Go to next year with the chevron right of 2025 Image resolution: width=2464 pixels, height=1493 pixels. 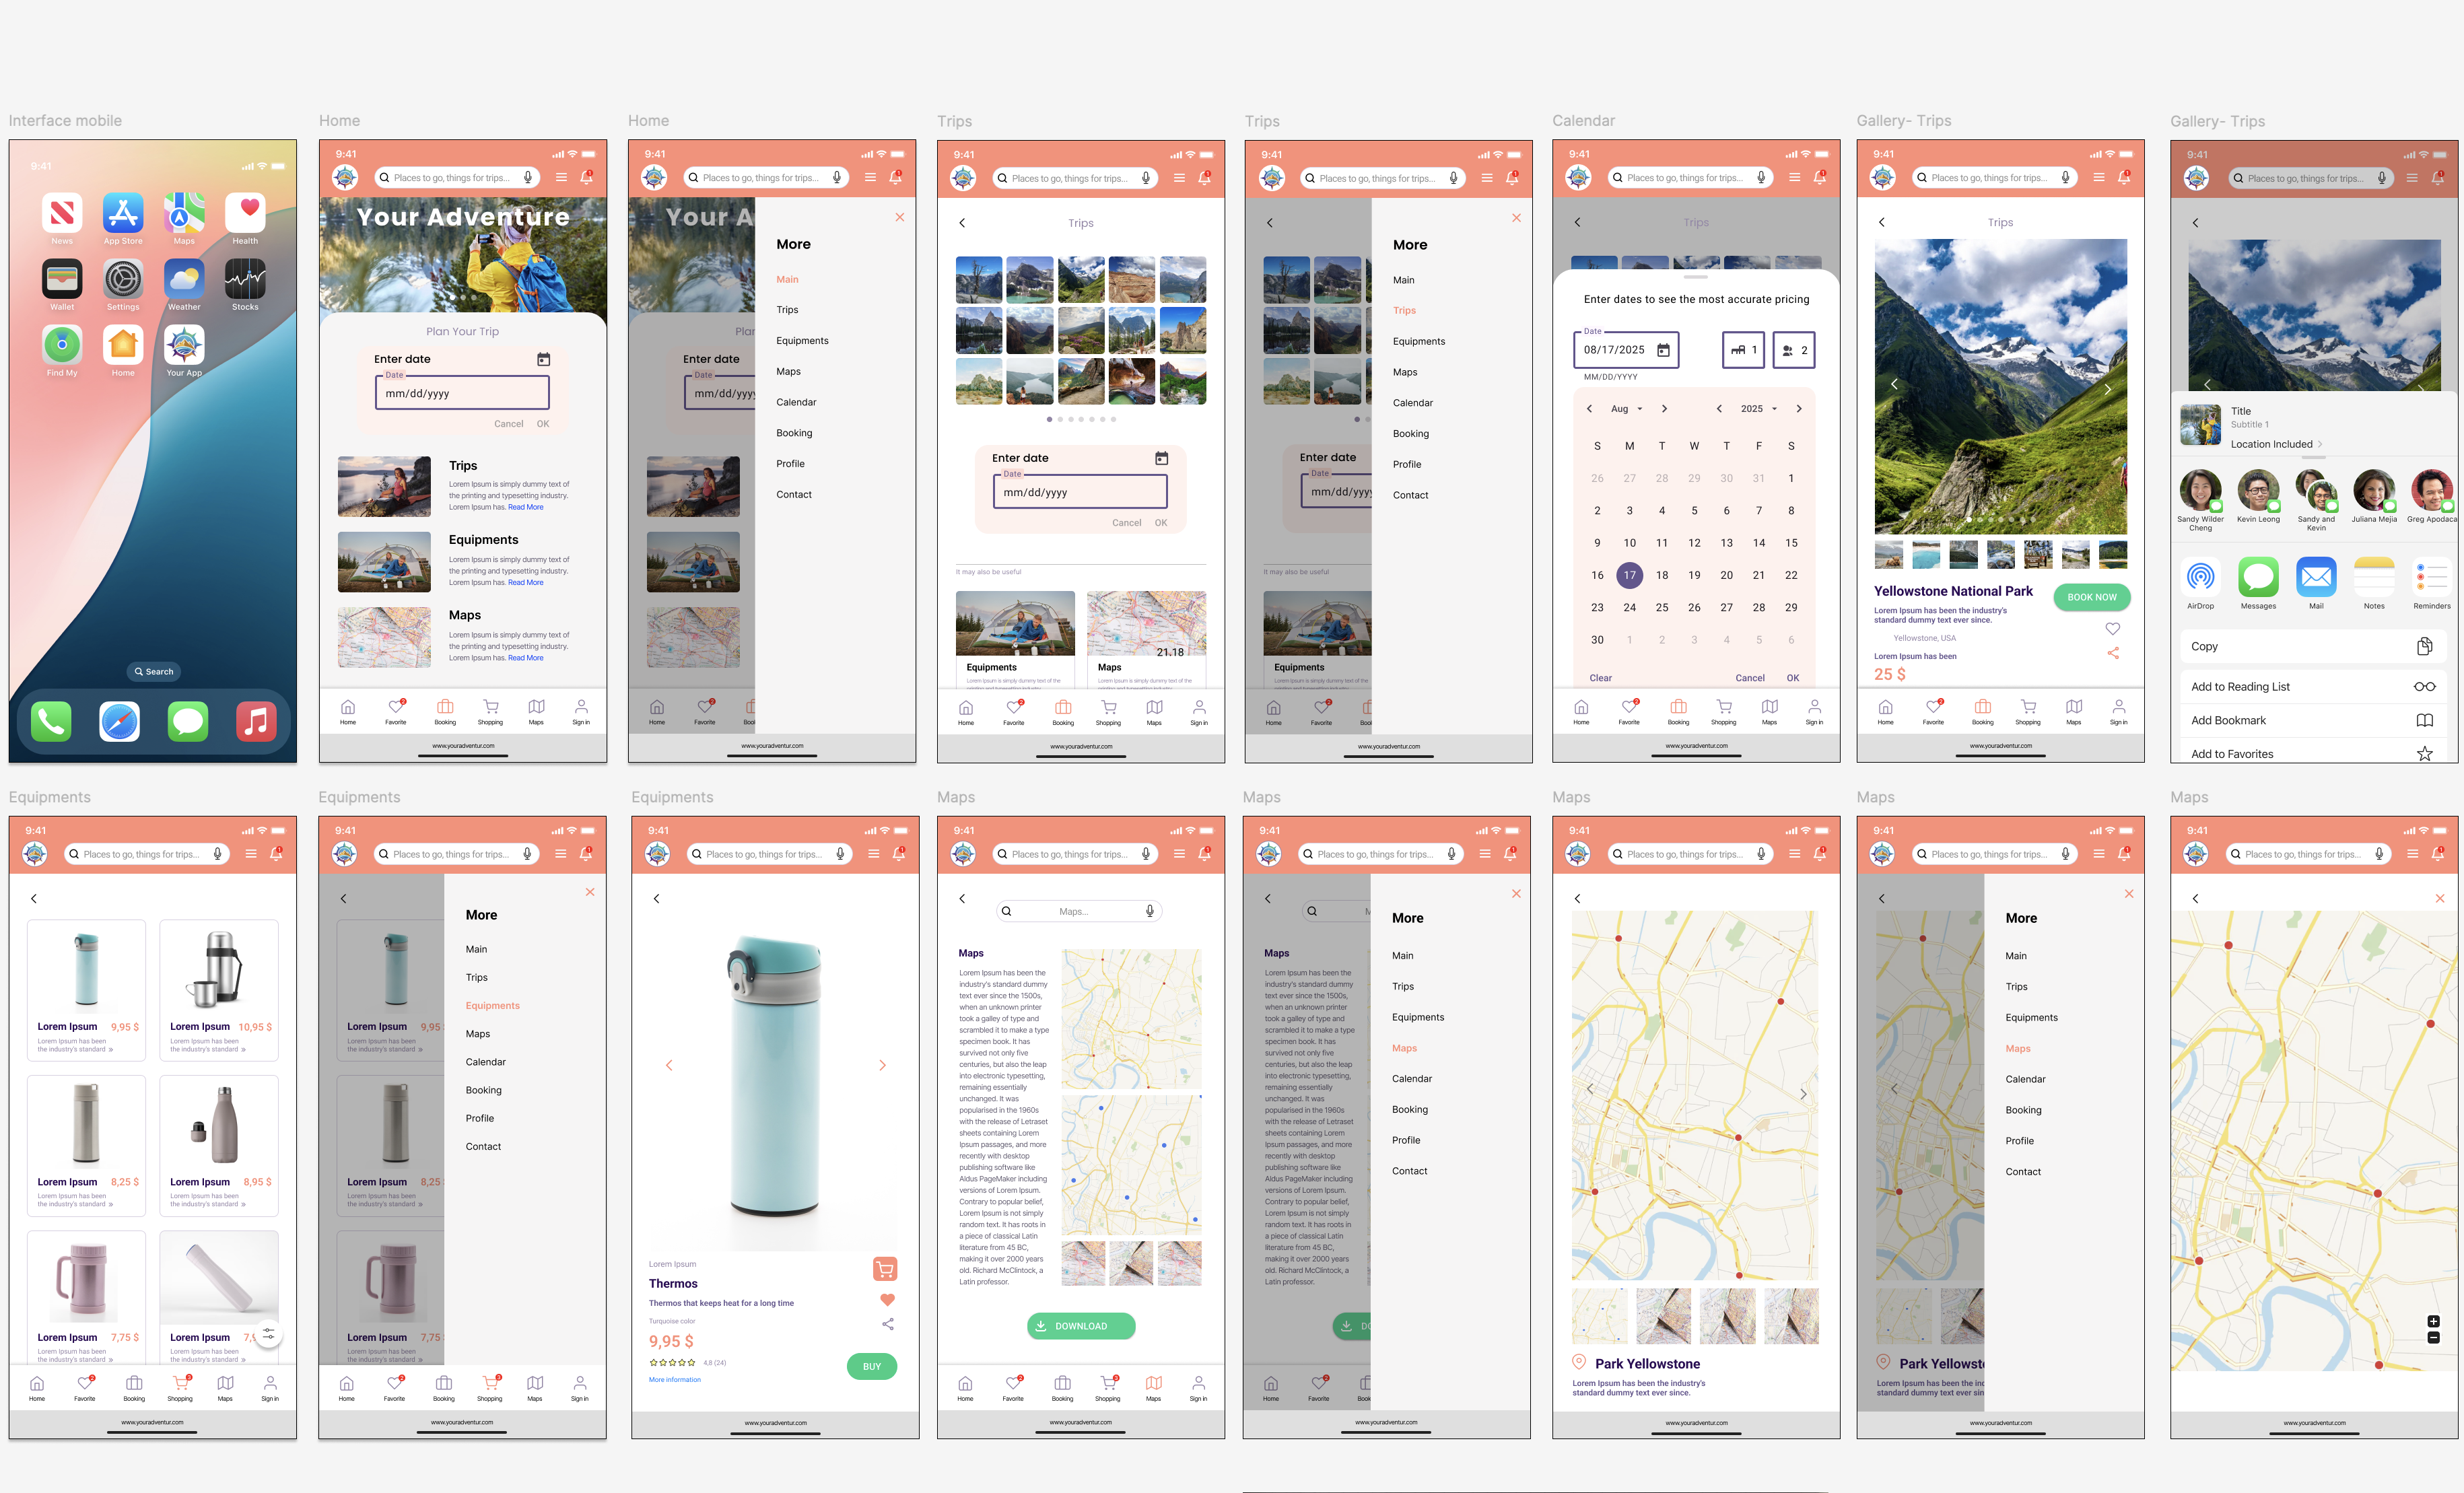(1798, 408)
